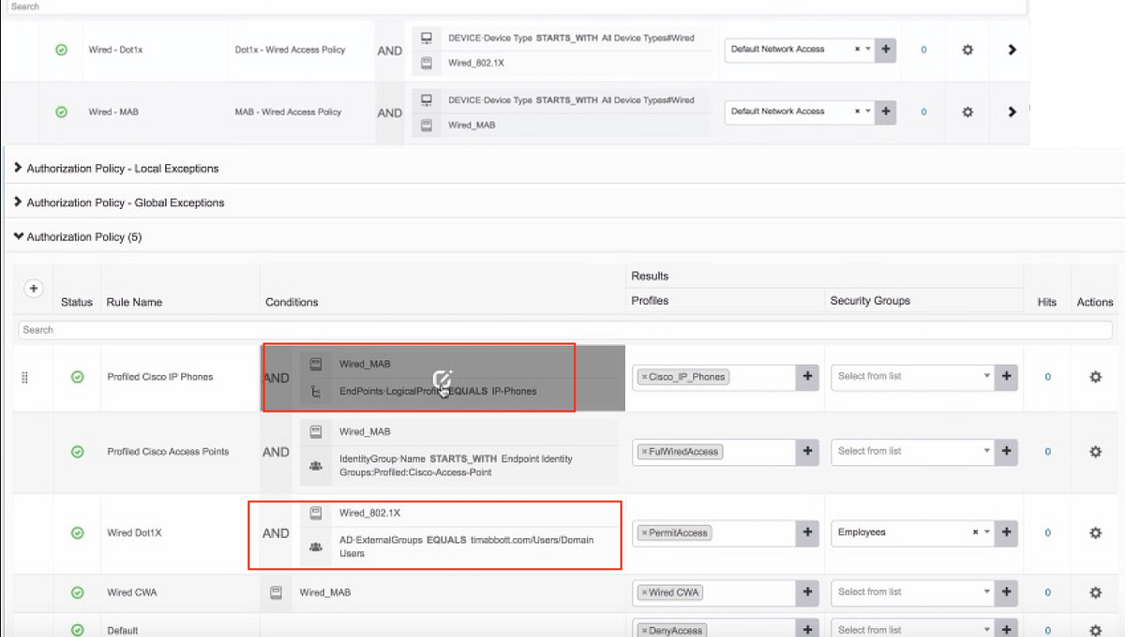Click AD-ExternalGroups condition icon in Wired Dot1X row

tap(316, 547)
